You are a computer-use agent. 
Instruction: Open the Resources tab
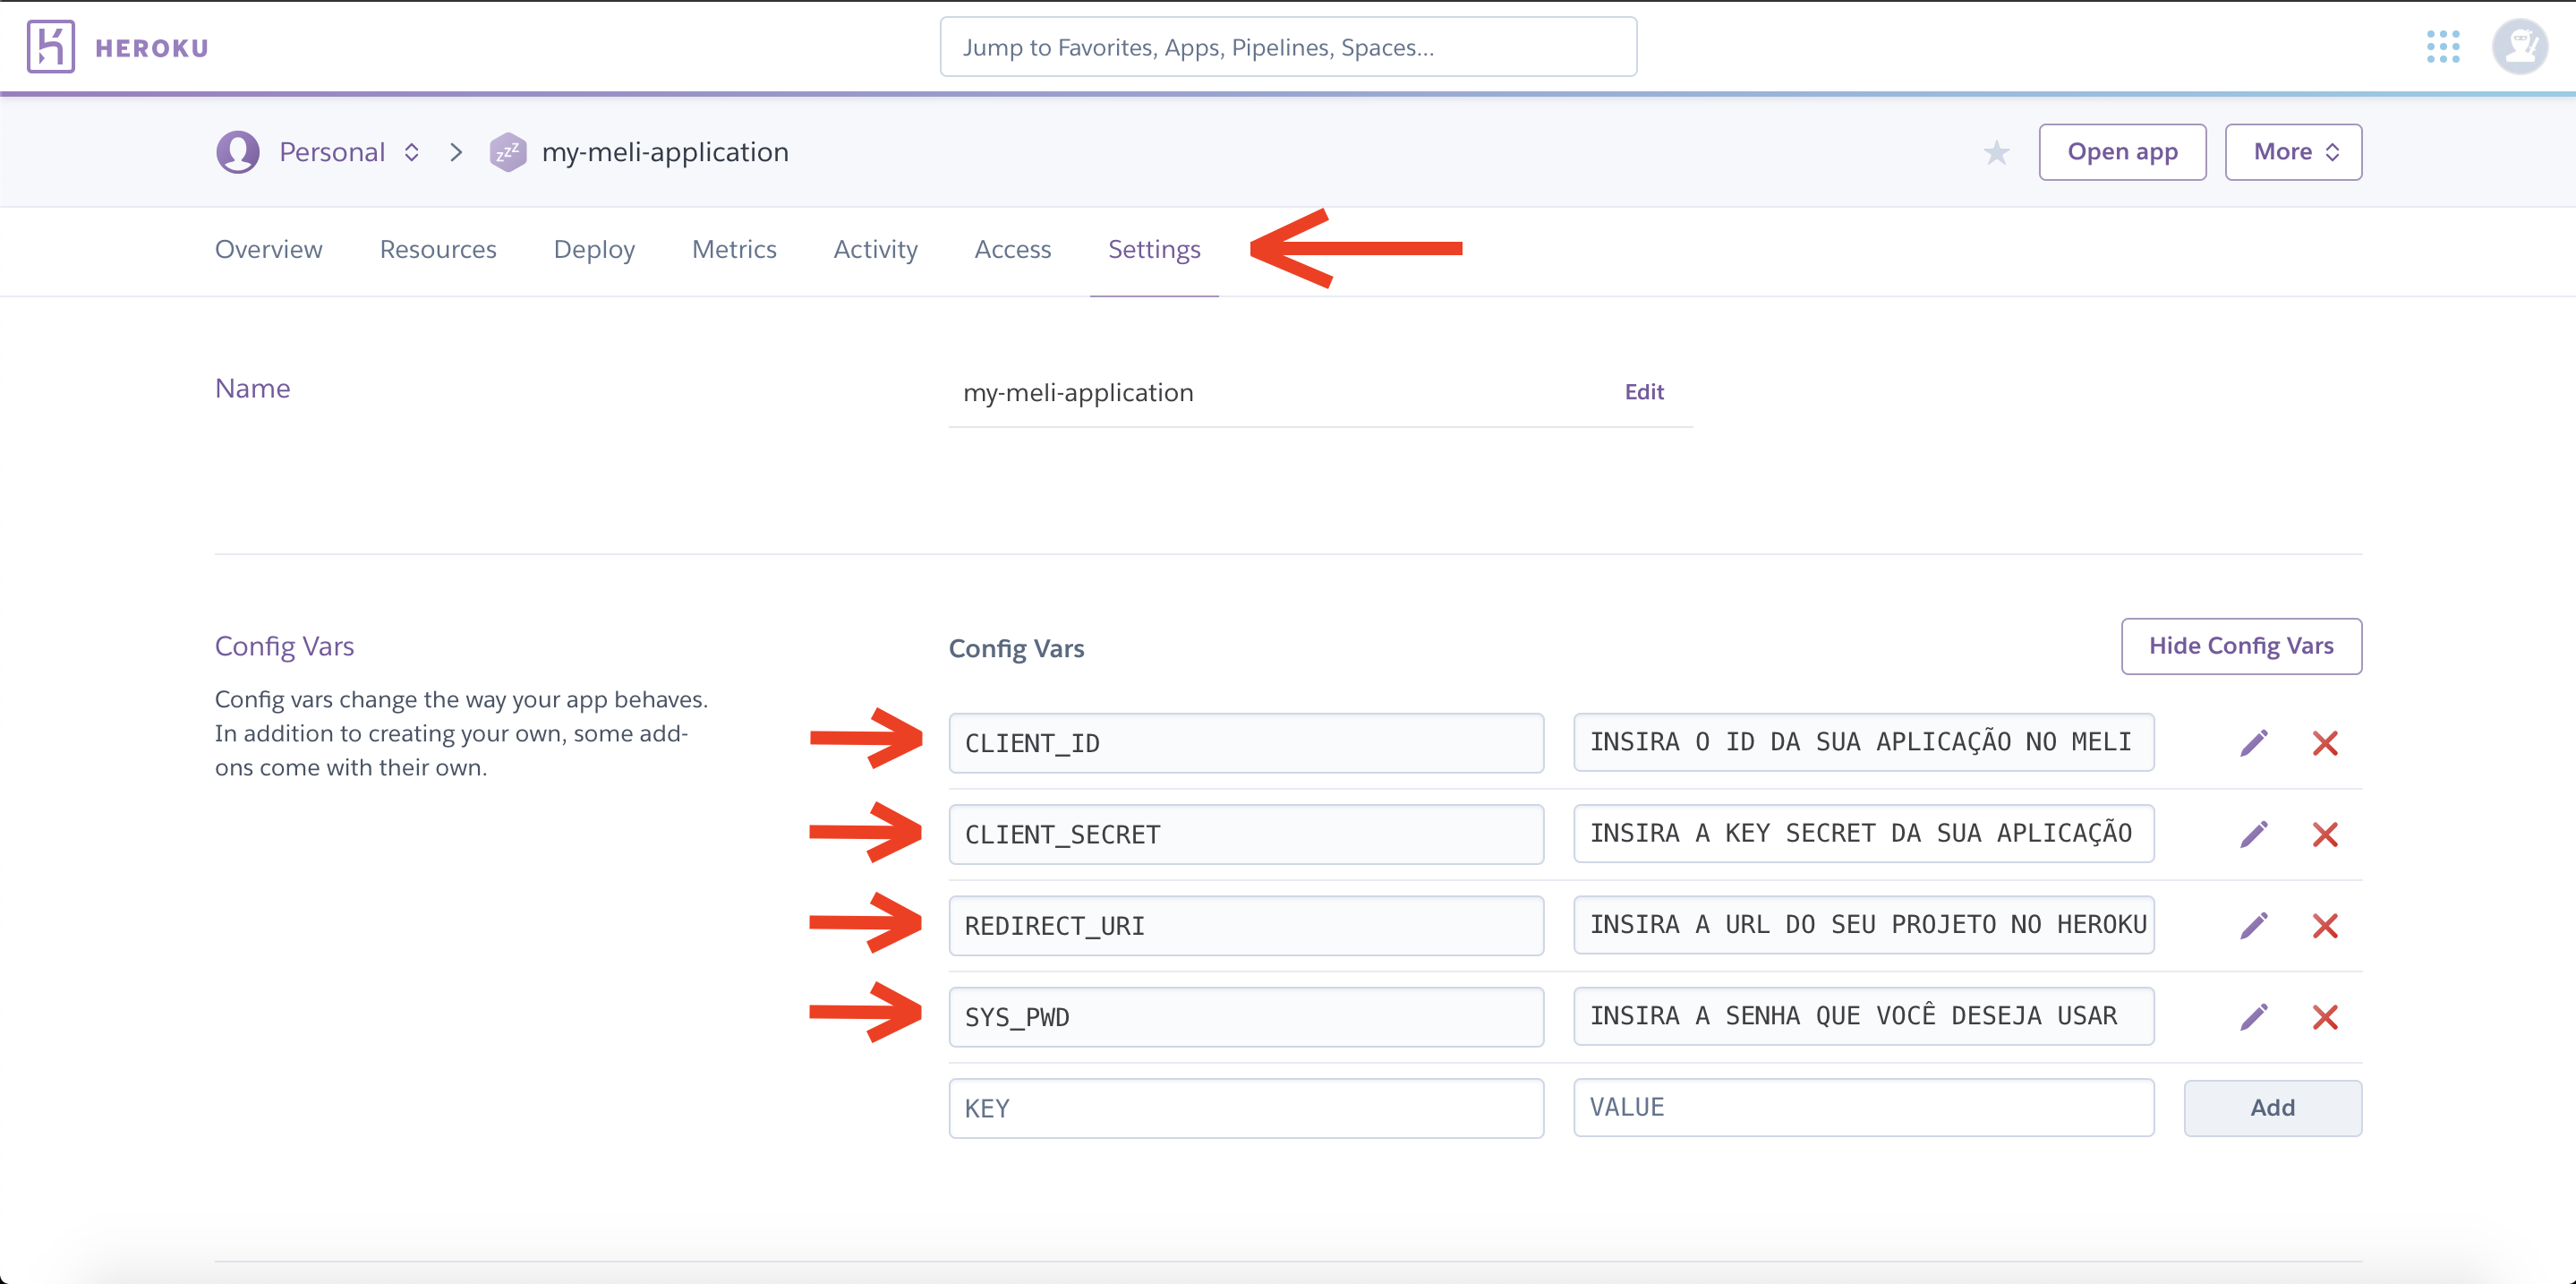pyautogui.click(x=438, y=249)
